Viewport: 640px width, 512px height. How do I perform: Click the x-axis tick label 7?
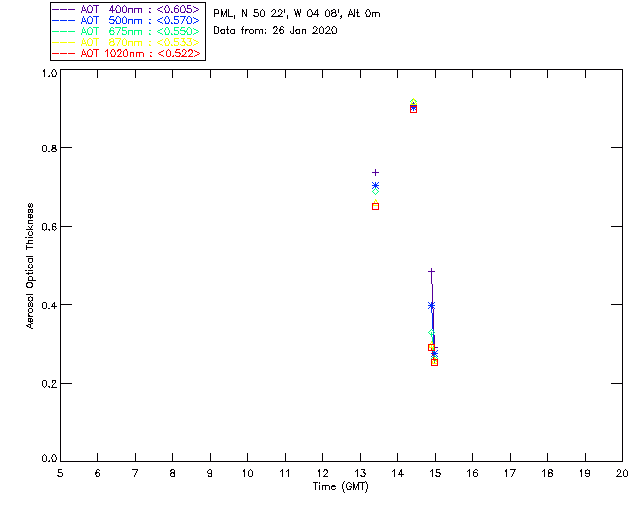[135, 473]
